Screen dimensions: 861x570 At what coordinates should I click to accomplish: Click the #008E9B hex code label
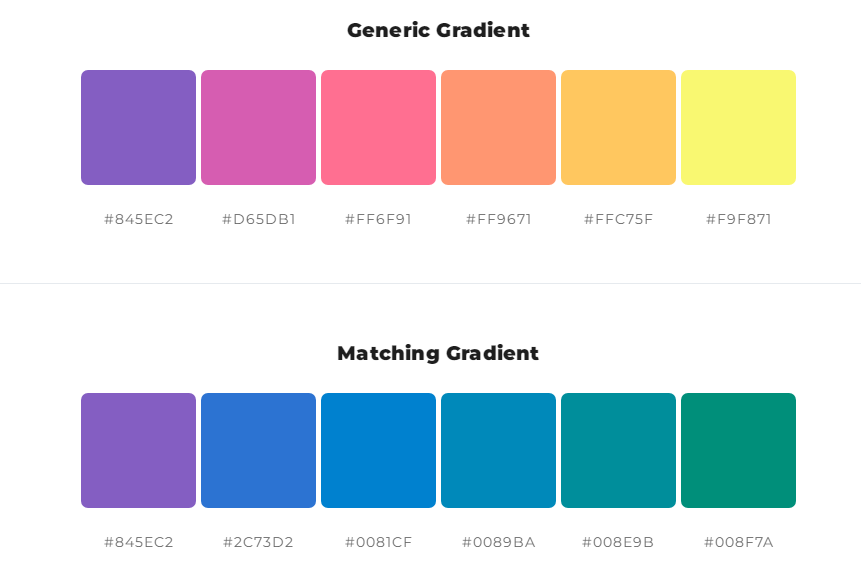tap(618, 542)
